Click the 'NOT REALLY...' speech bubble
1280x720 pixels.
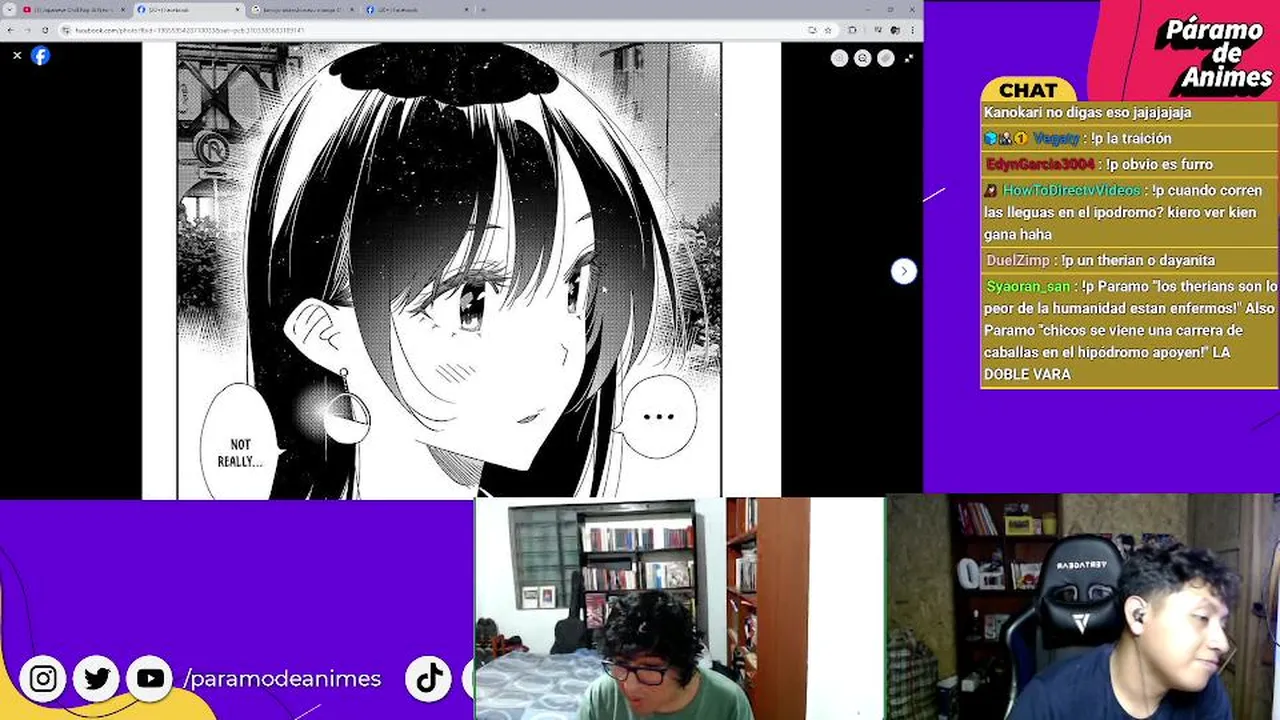click(x=240, y=444)
